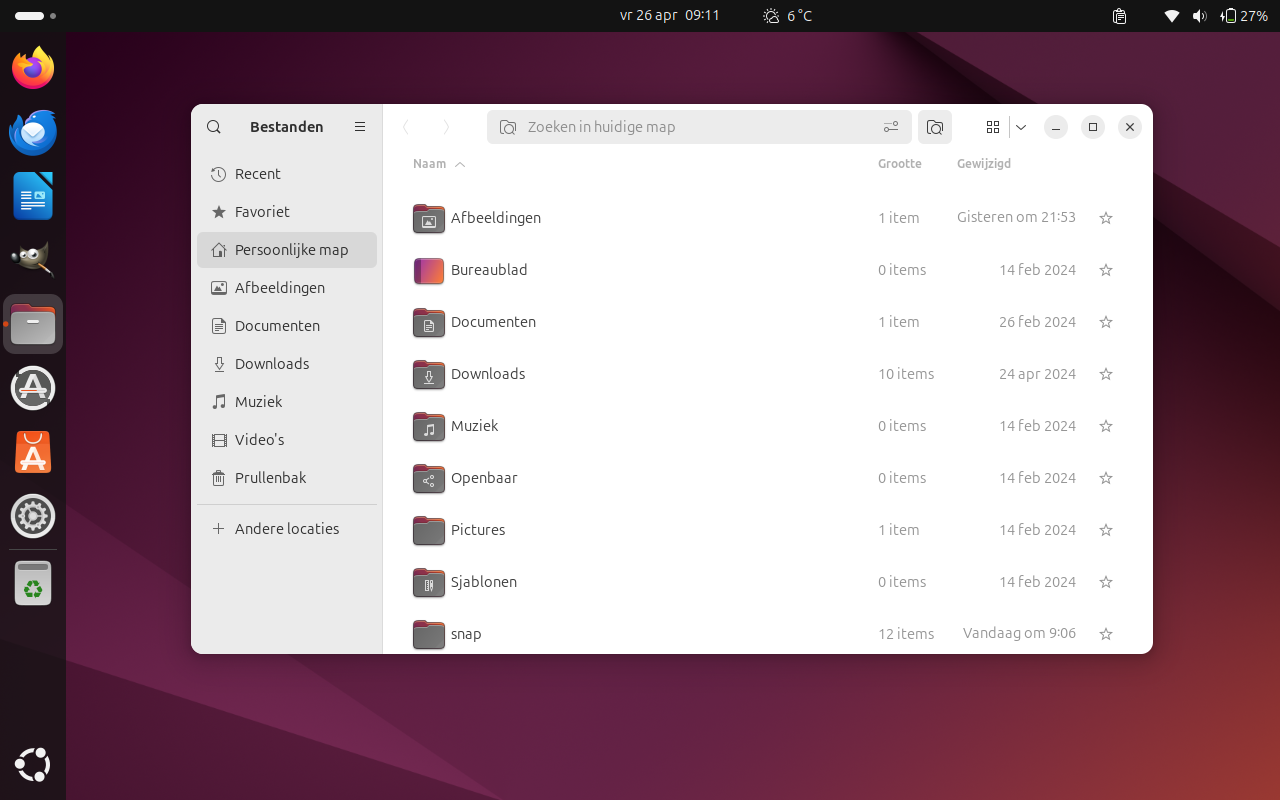Launch Firefox from the Ubuntu dock

(x=33, y=68)
